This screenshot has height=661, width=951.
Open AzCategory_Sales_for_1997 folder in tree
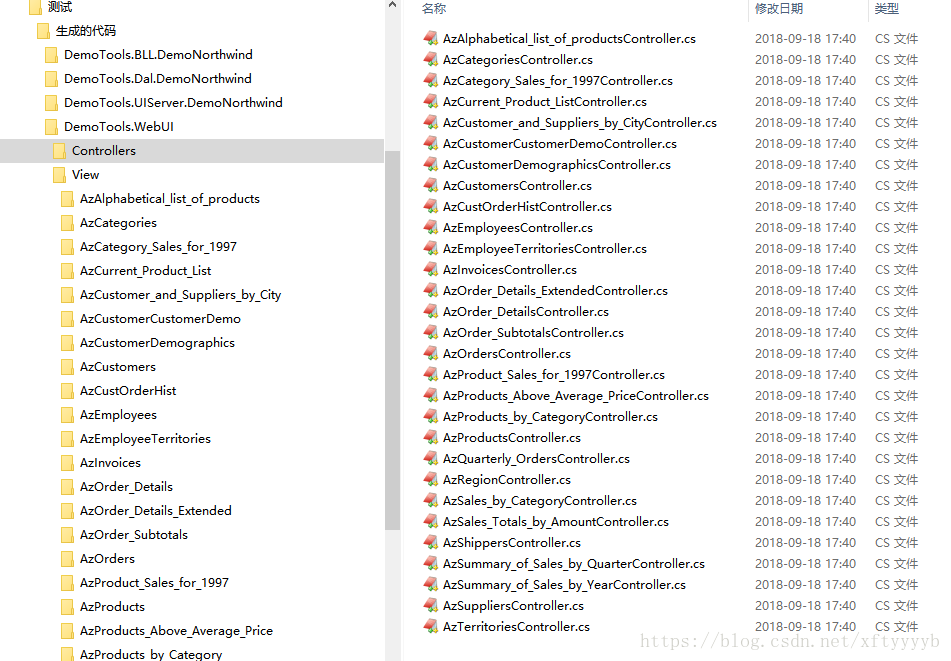point(158,247)
